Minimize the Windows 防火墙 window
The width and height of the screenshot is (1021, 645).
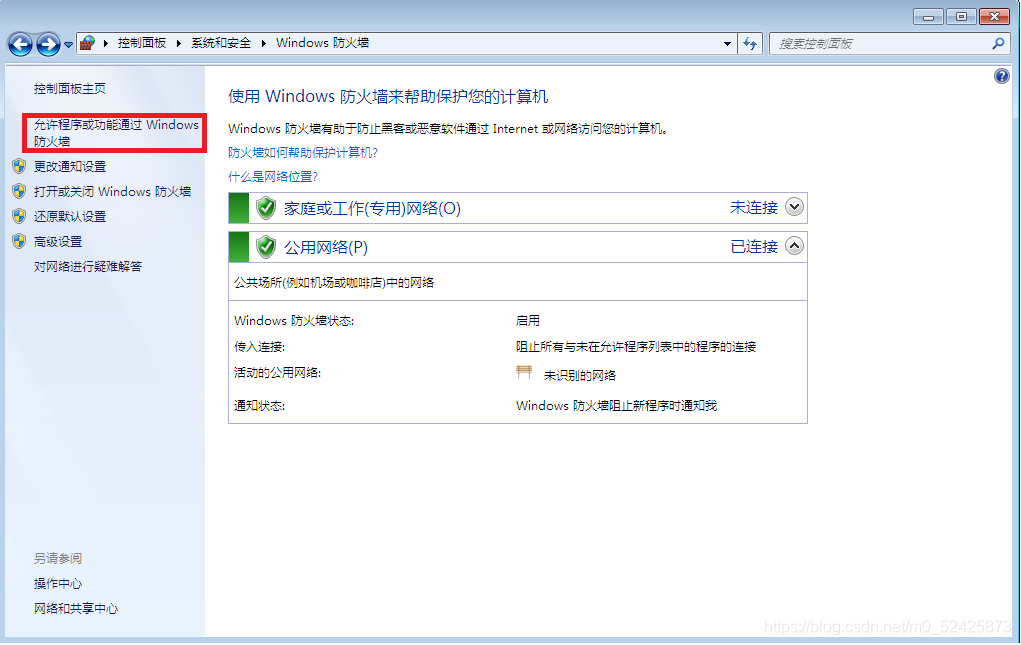pos(928,17)
